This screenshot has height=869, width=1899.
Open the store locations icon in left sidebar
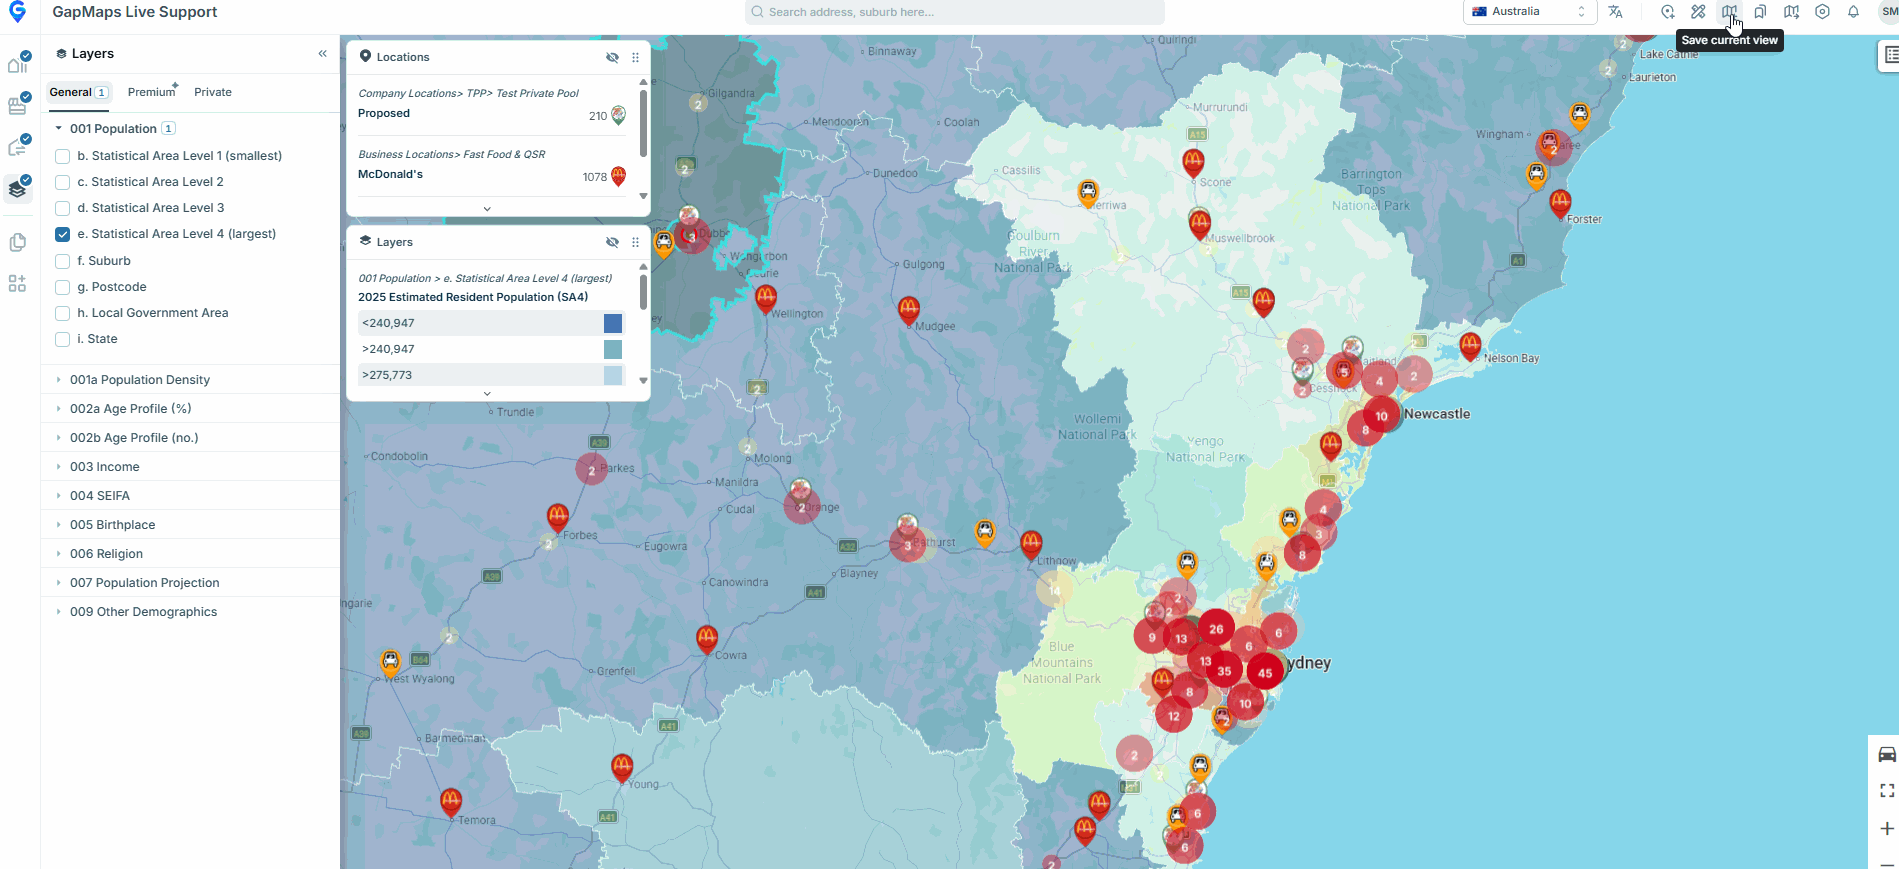pyautogui.click(x=18, y=105)
